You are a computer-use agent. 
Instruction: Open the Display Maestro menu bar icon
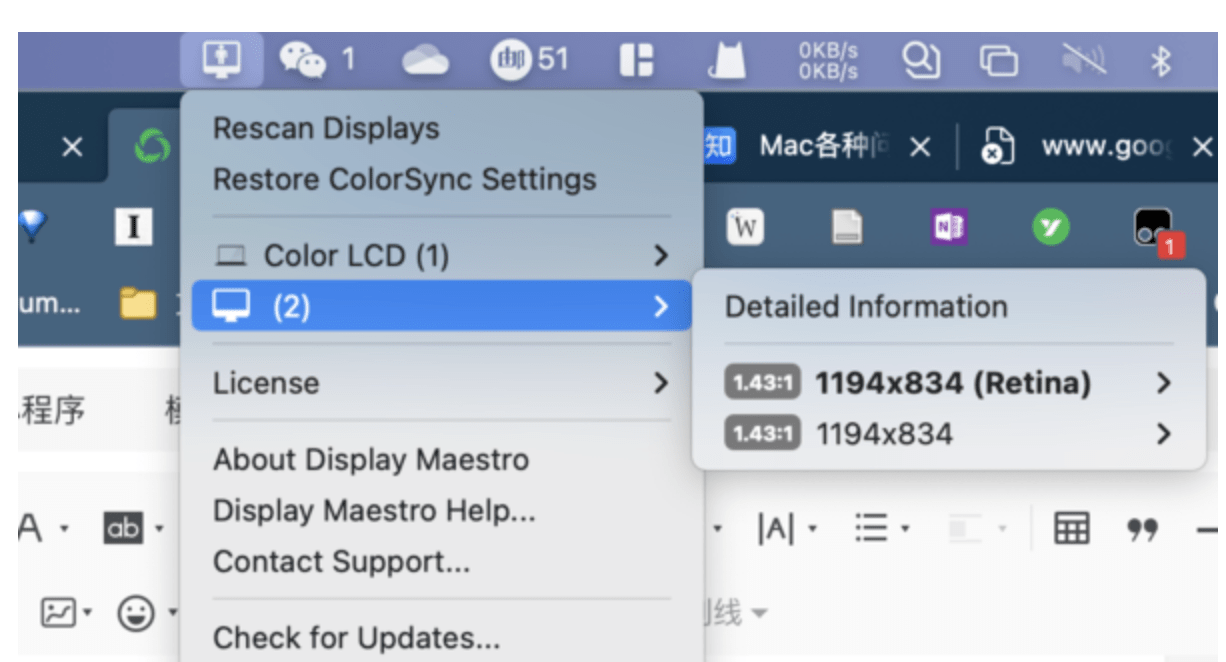click(221, 58)
